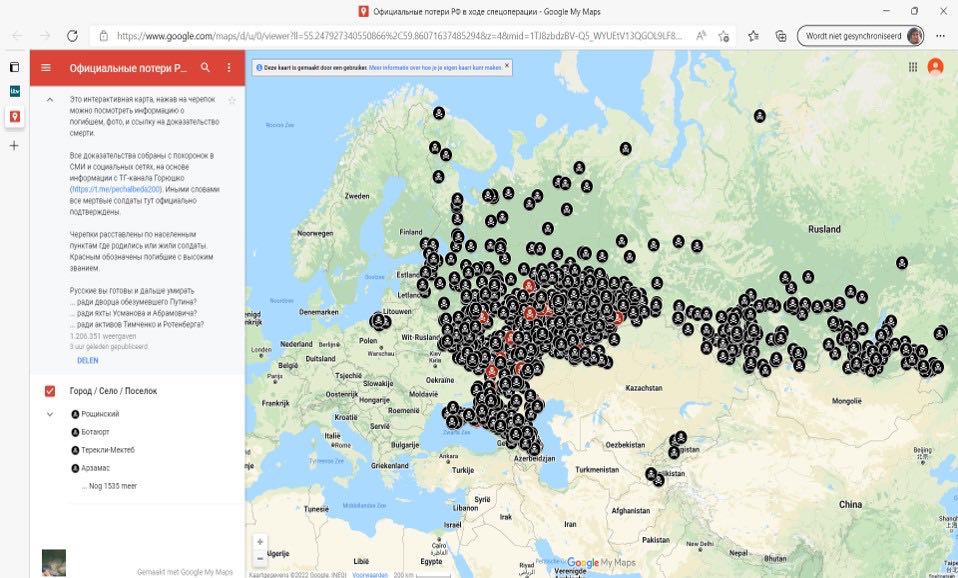This screenshot has height=578, width=958.
Task: Click the Voorwaarden terms link
Action: click(x=370, y=575)
